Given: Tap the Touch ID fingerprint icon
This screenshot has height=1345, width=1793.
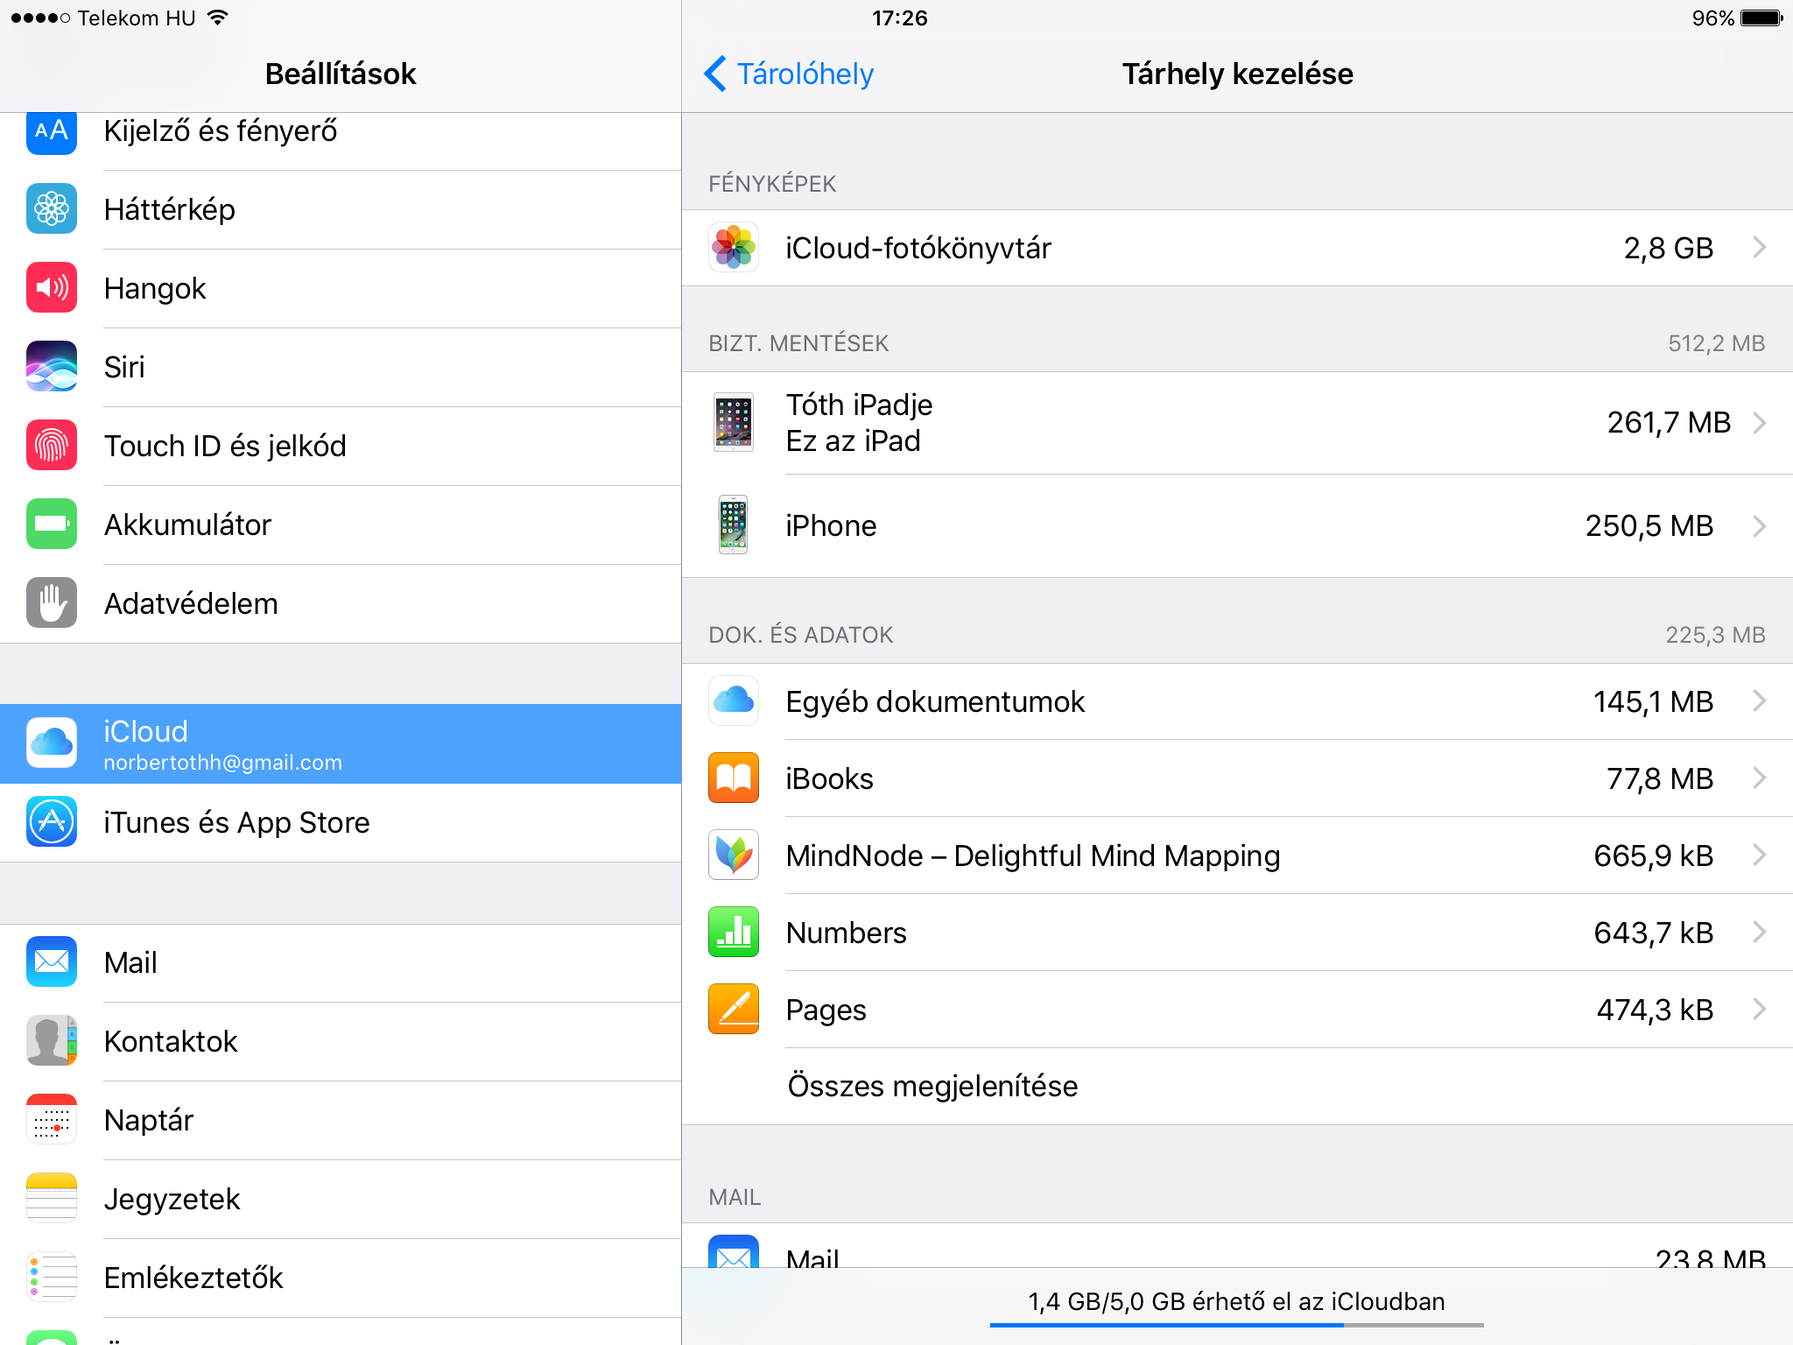Looking at the screenshot, I should click(52, 446).
